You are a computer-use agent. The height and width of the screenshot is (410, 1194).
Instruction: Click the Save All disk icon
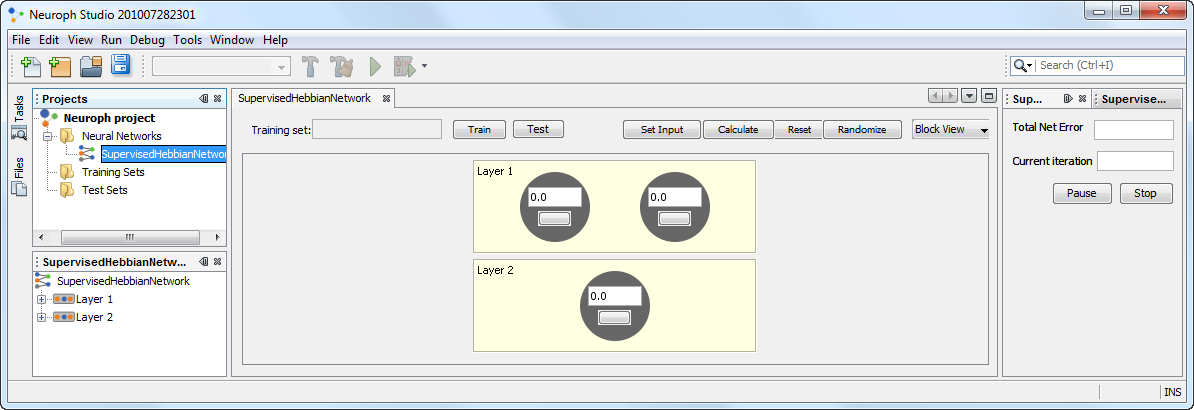click(121, 66)
